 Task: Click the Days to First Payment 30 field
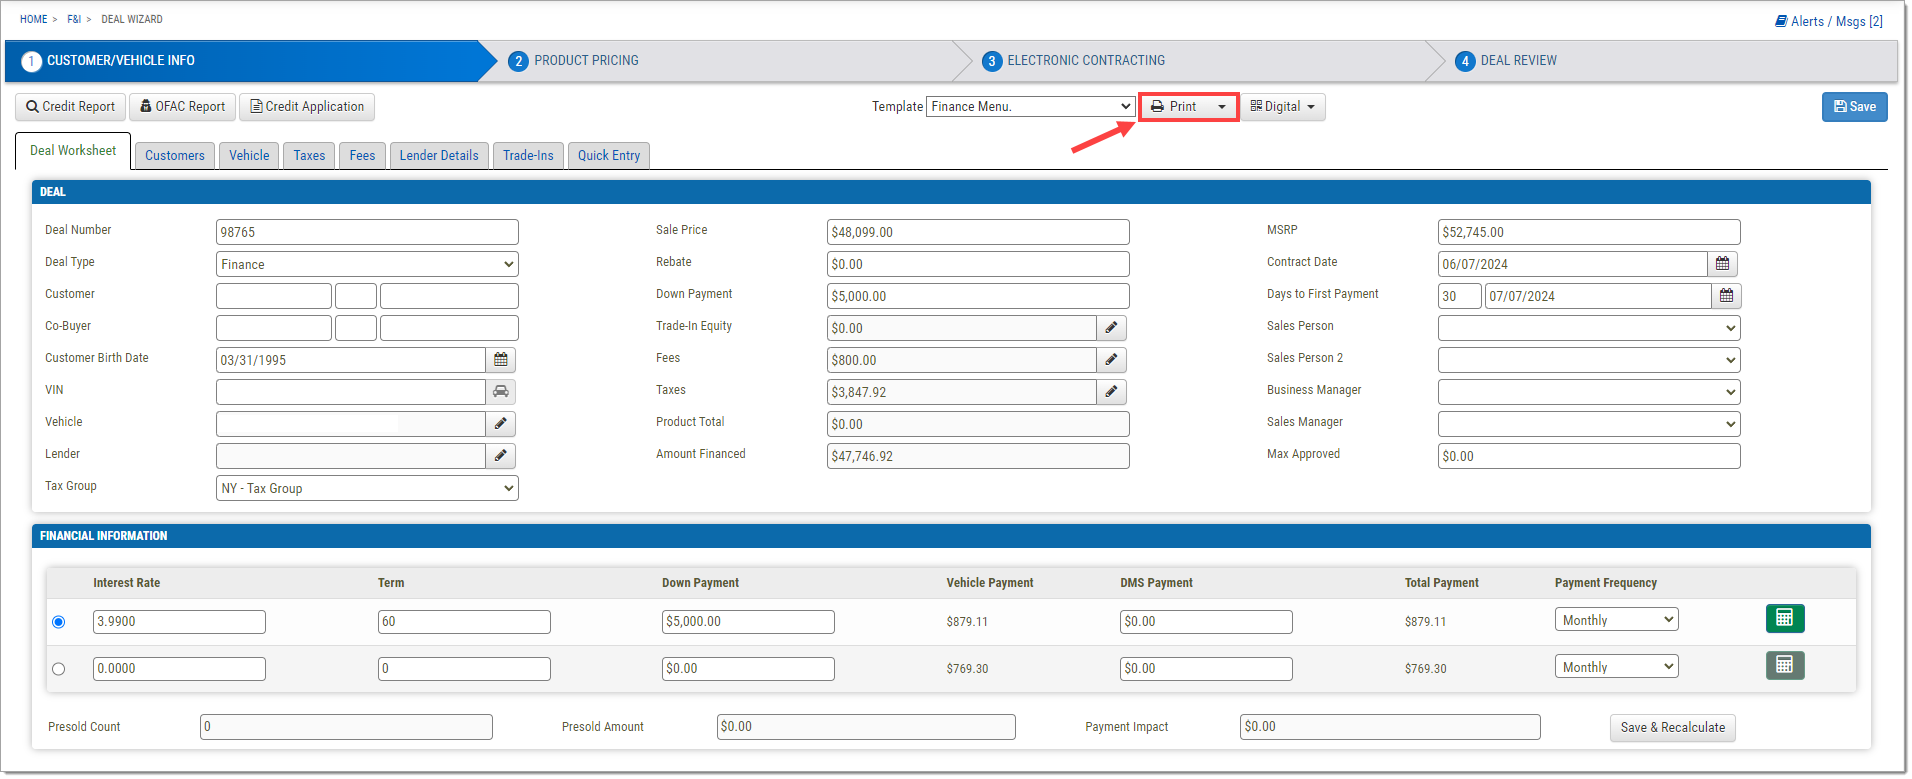coord(1459,296)
